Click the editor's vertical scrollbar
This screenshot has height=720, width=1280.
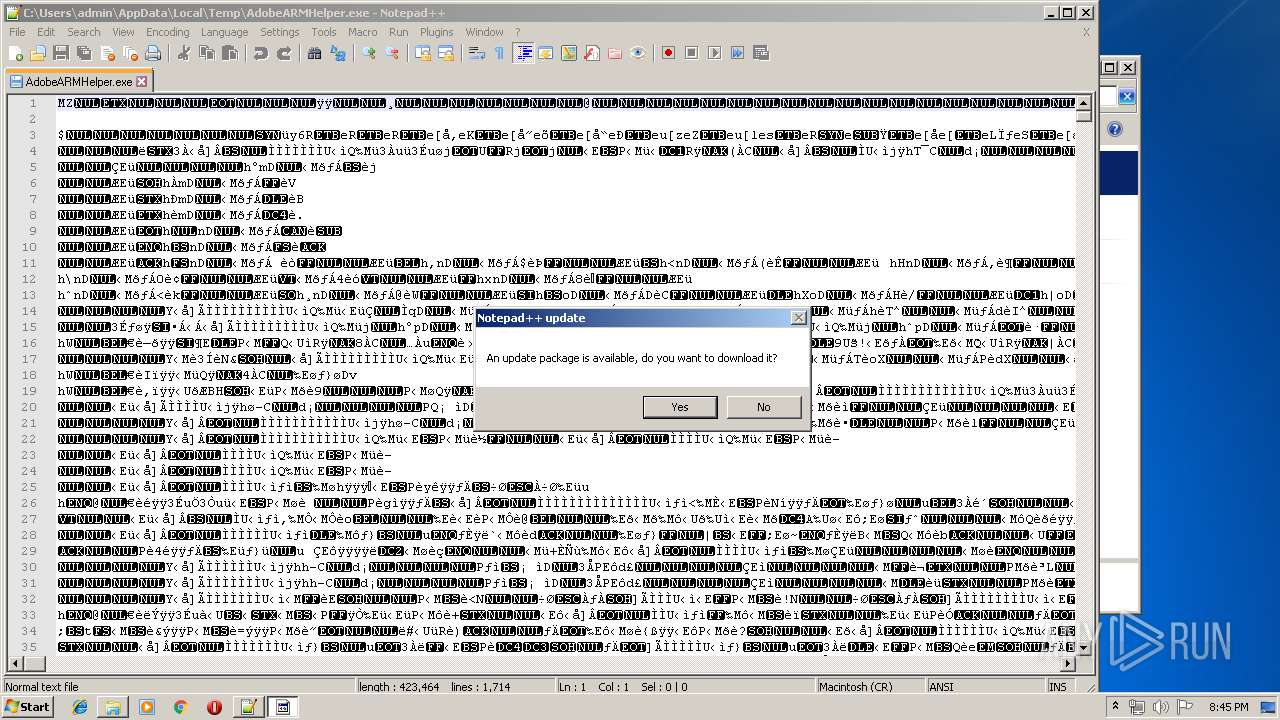pyautogui.click(x=1085, y=375)
